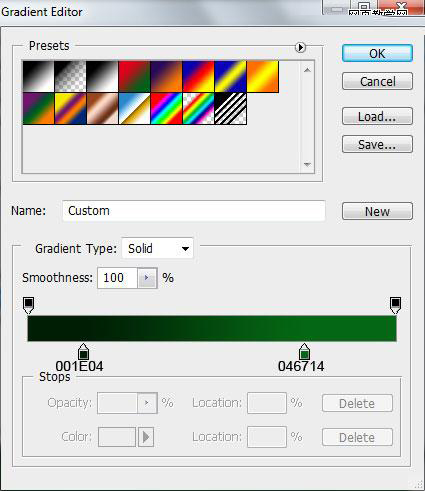Click into the Name text field
The image size is (425, 491).
[194, 211]
